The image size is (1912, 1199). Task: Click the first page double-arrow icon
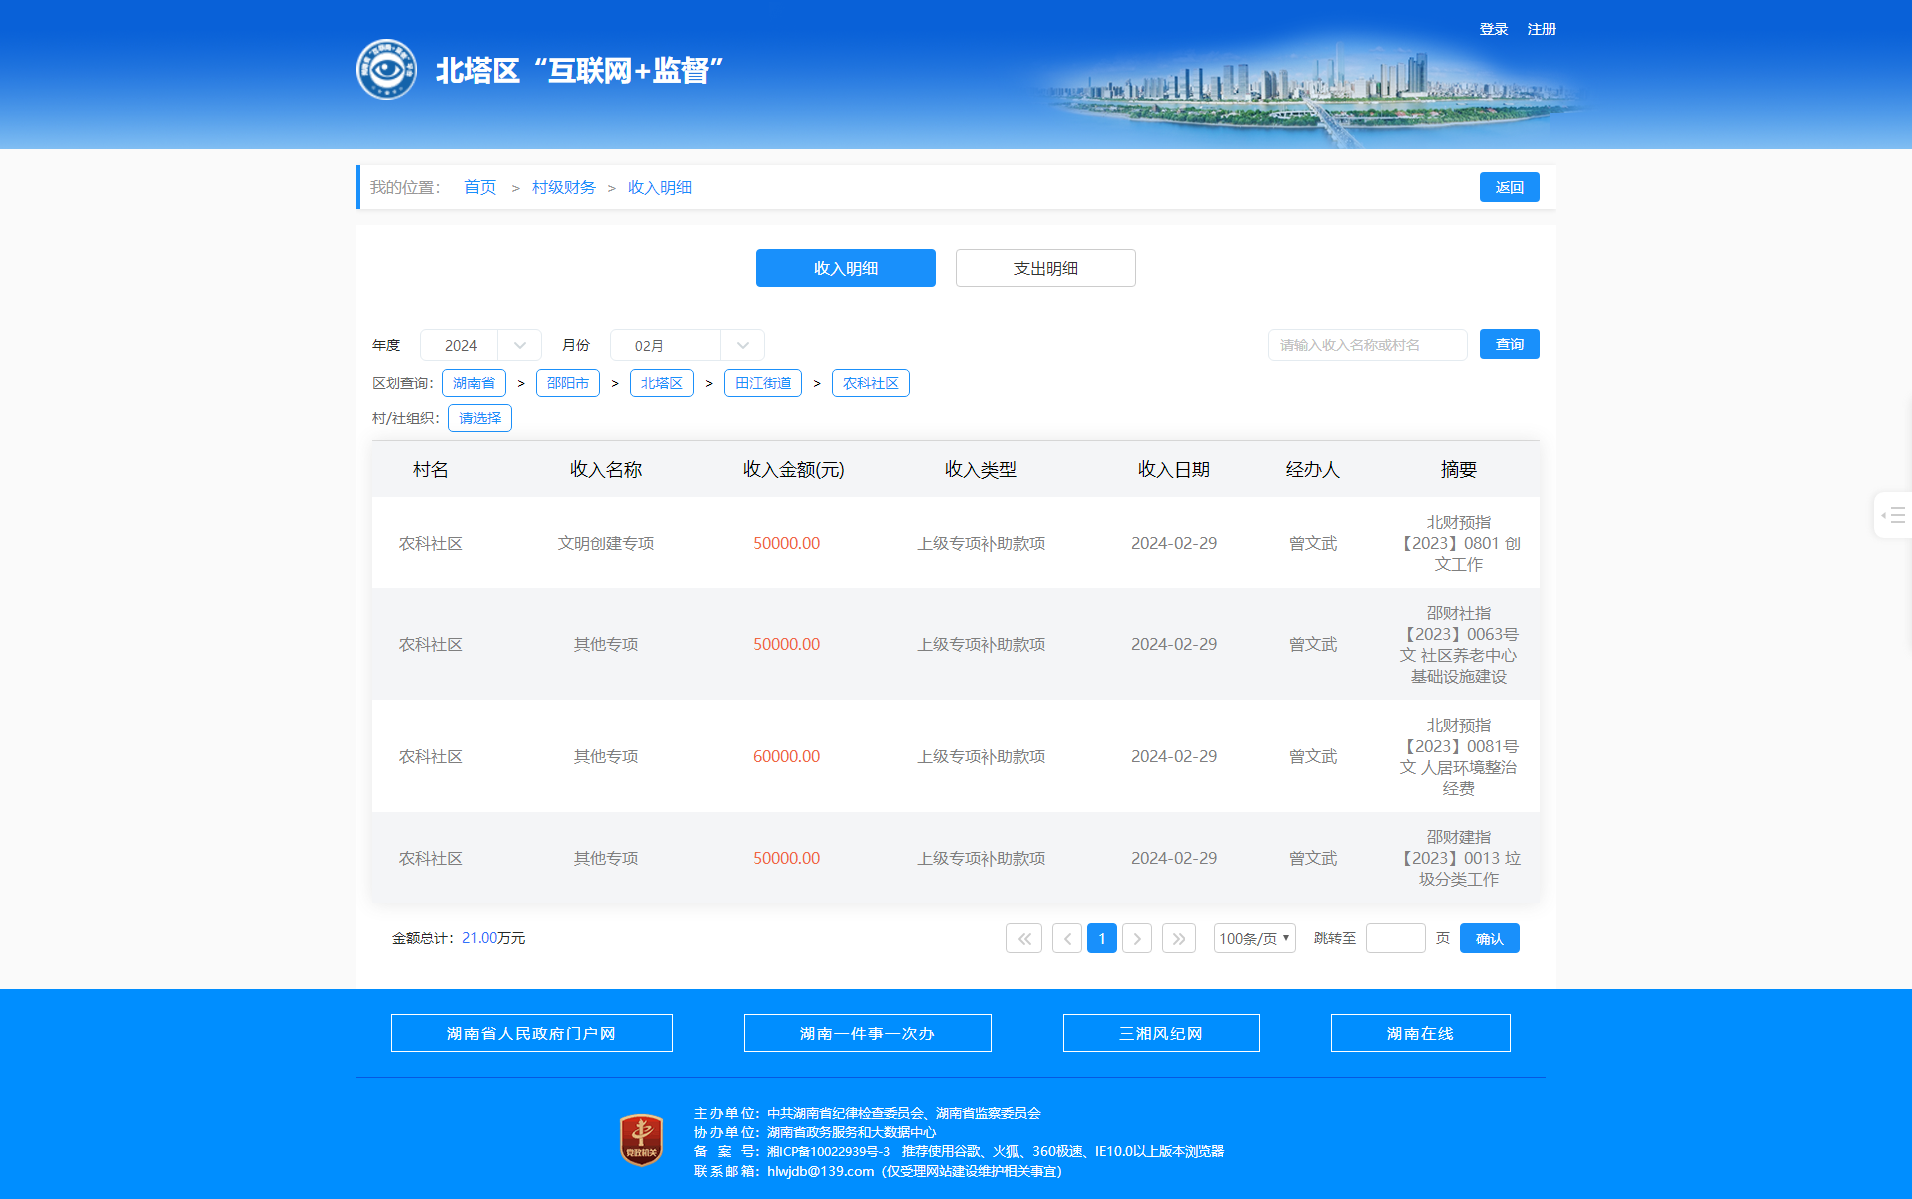[1024, 938]
